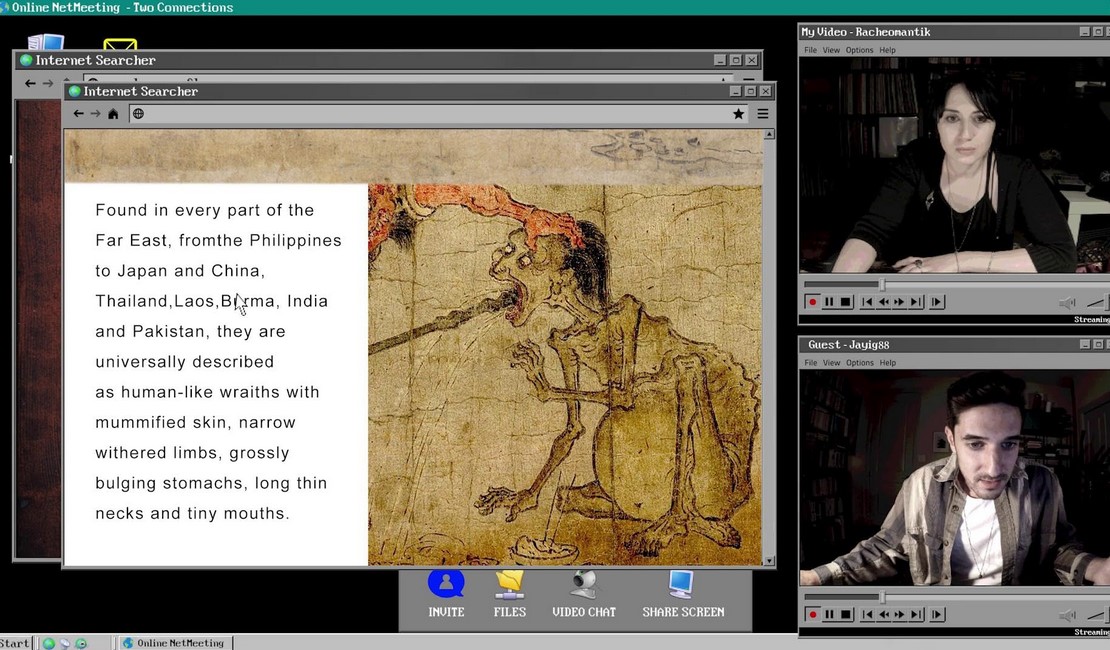Mute speaker in Guest Jayig88 player
This screenshot has width=1110, height=650.
point(1067,615)
